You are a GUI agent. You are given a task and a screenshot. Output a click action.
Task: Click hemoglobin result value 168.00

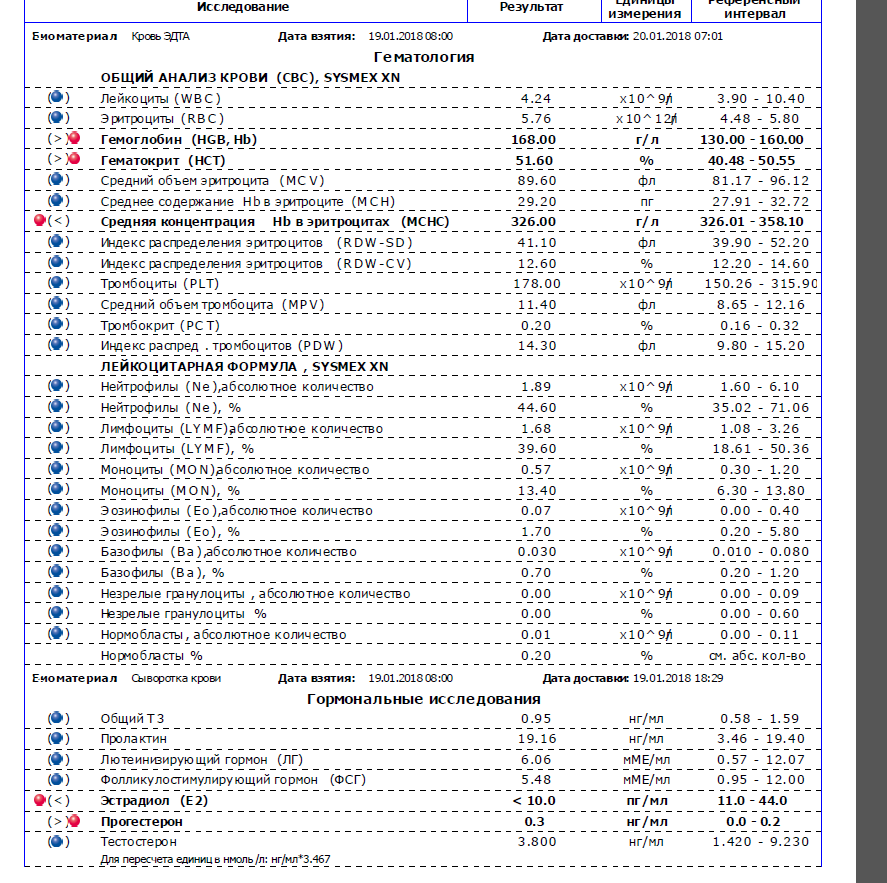tap(537, 140)
